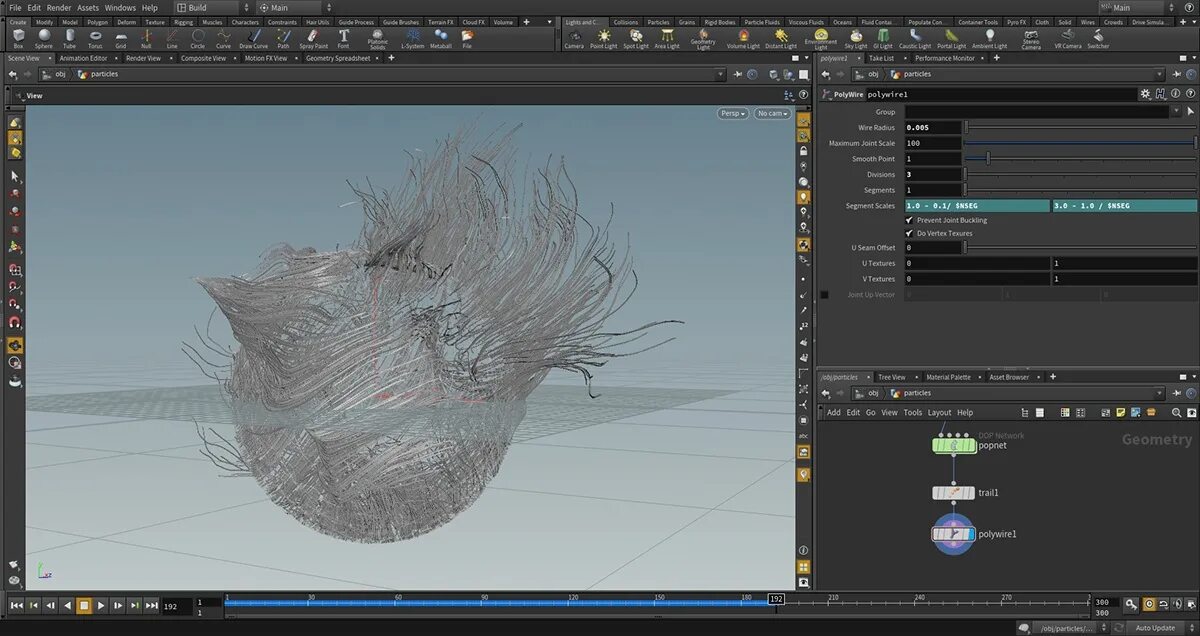This screenshot has height=636, width=1200.
Task: Click the Sky Light shelf icon
Action: click(x=856, y=38)
